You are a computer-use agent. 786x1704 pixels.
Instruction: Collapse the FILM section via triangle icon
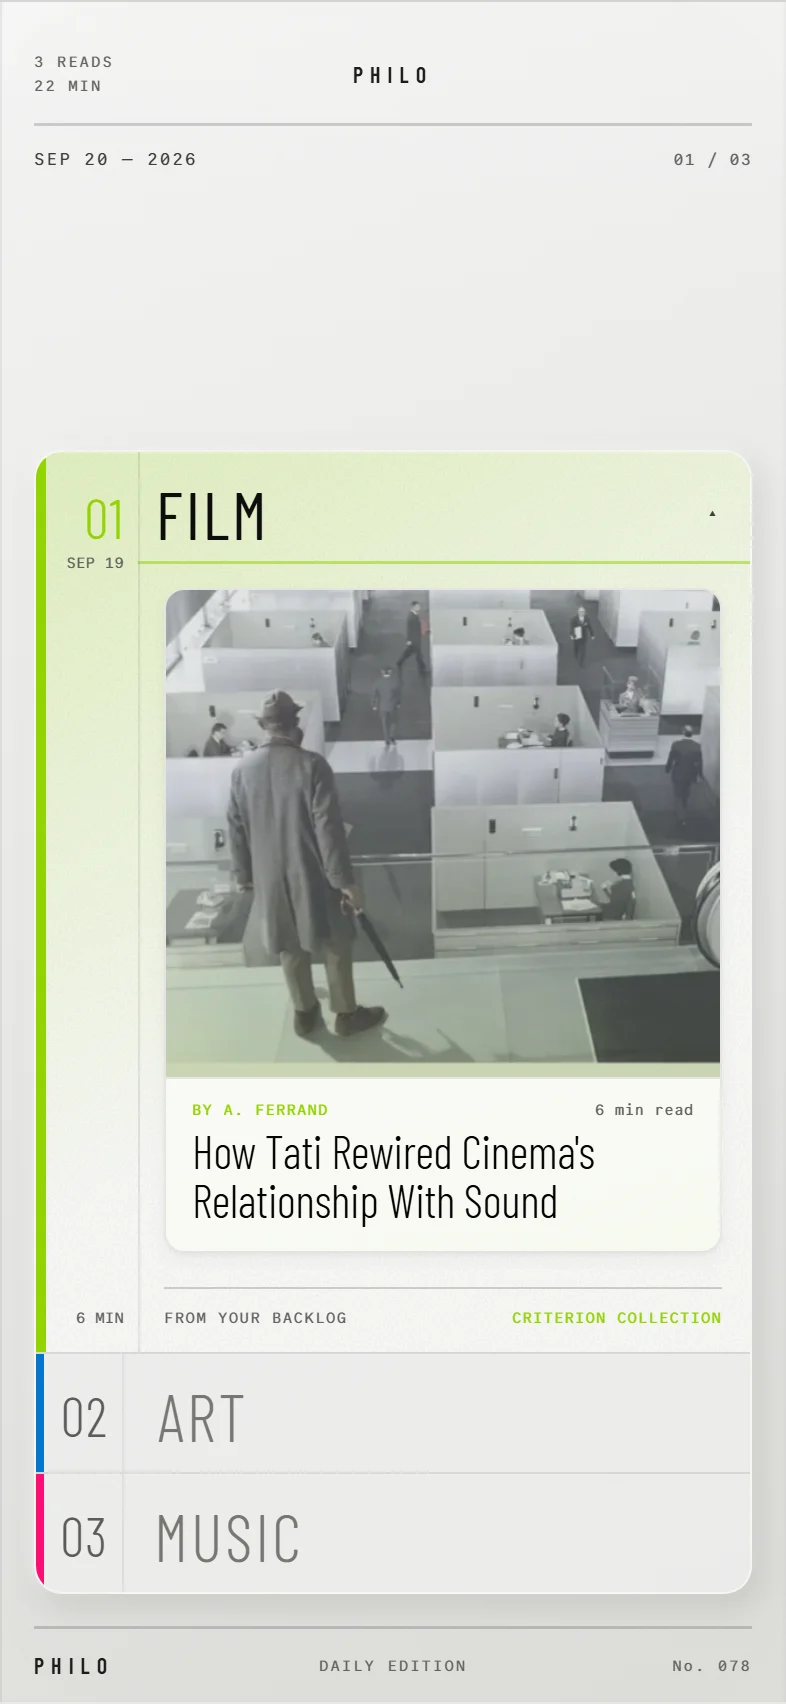point(712,514)
